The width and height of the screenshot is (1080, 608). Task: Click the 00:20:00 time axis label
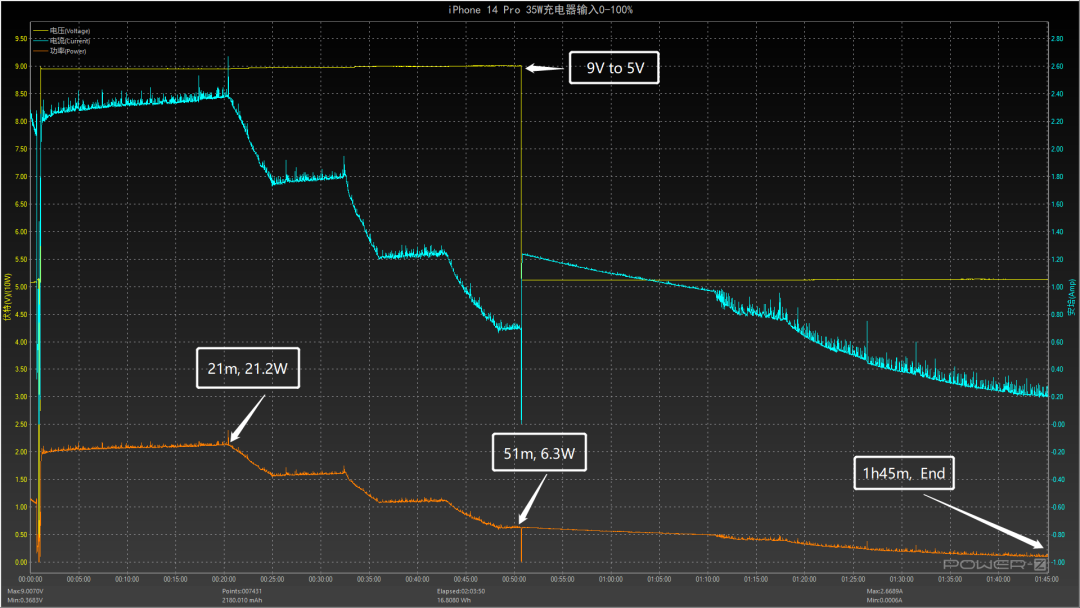click(x=224, y=580)
